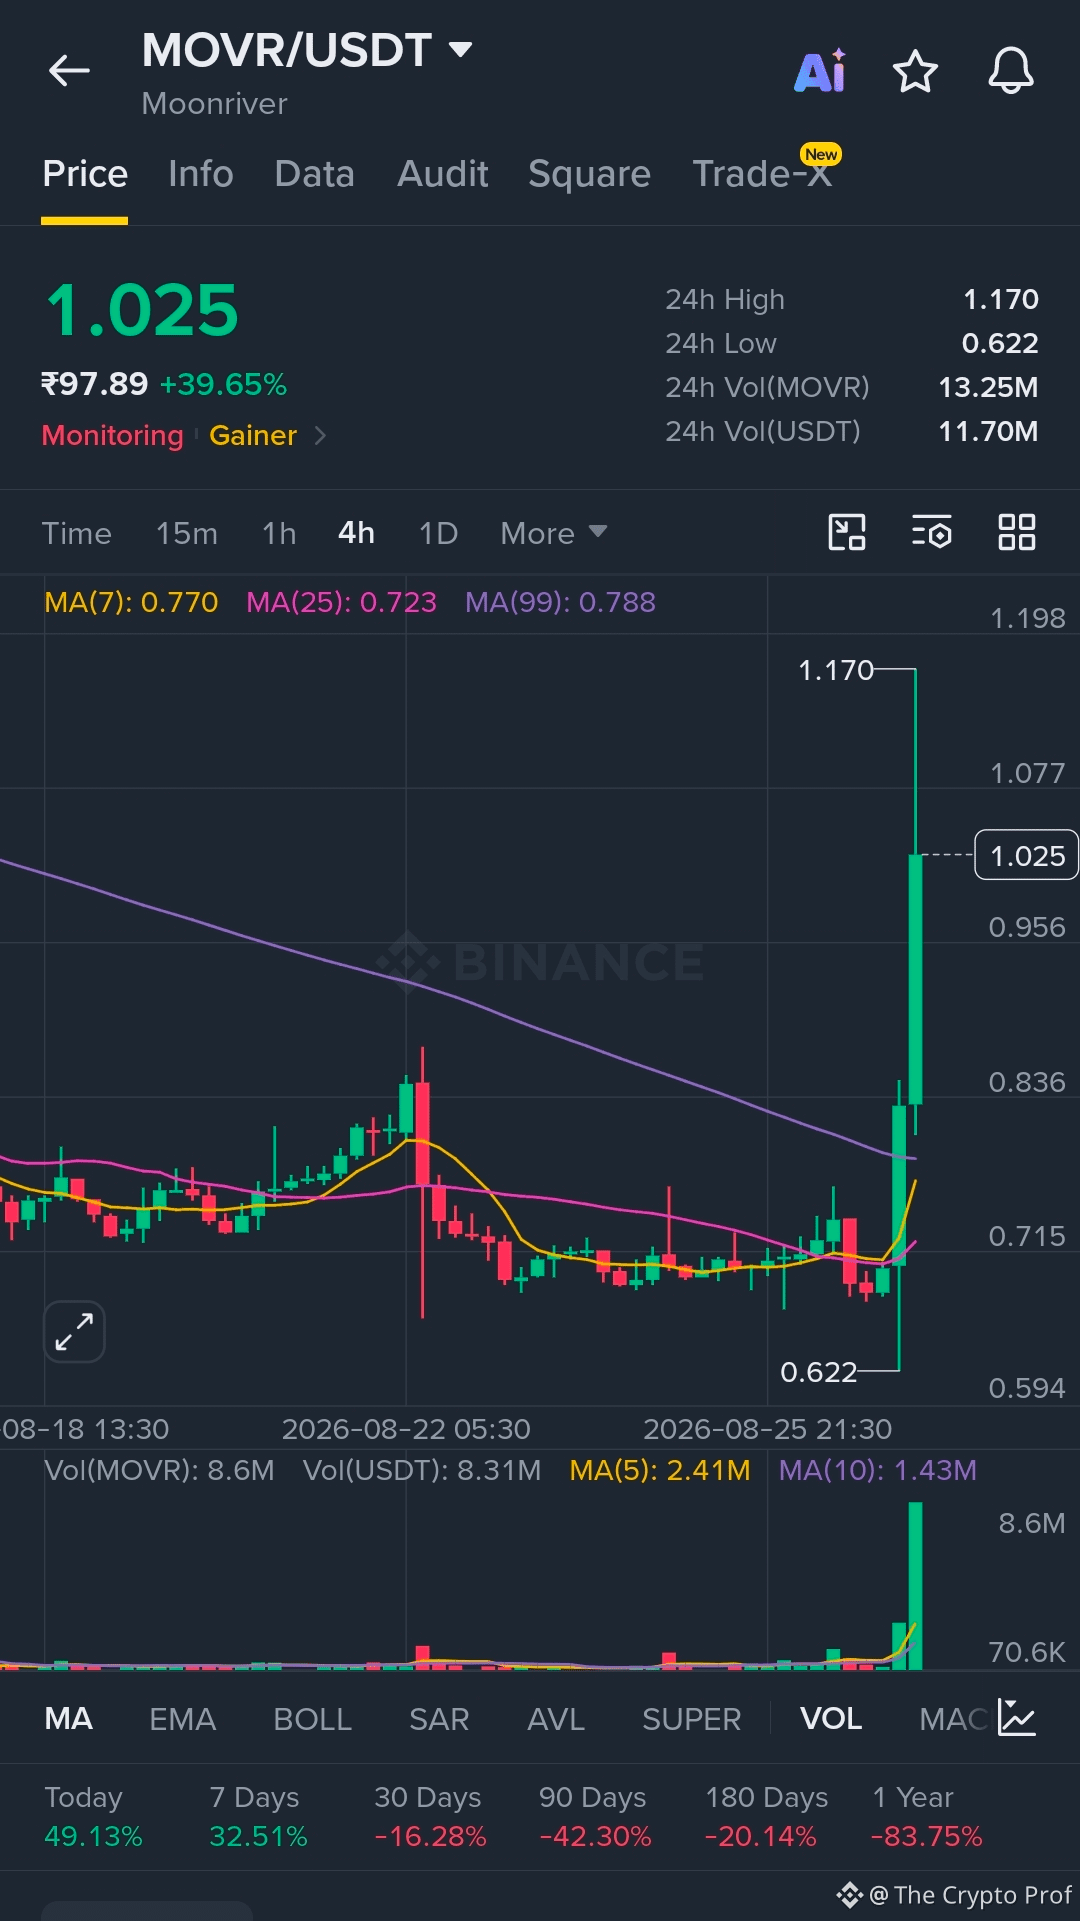Expand chart to fullscreen

click(x=74, y=1332)
